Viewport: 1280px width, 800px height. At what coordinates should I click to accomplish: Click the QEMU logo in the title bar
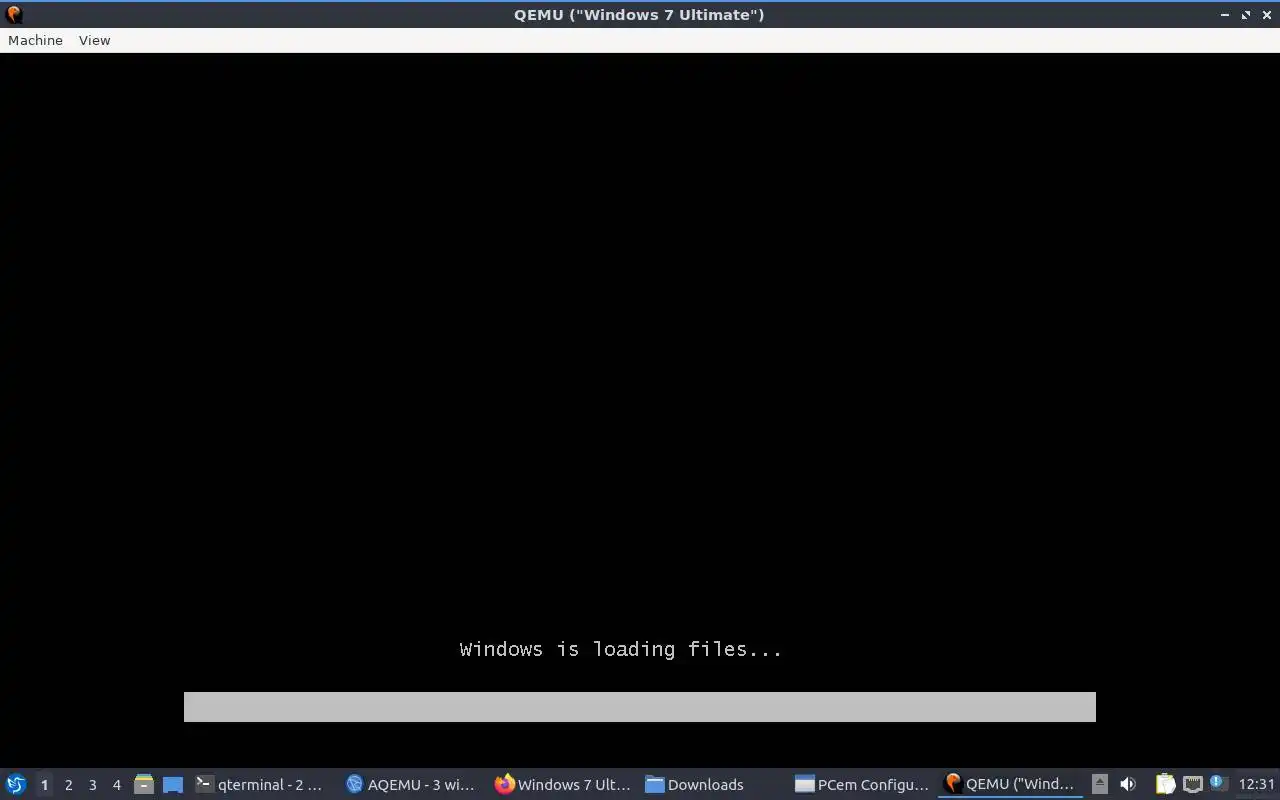(14, 14)
